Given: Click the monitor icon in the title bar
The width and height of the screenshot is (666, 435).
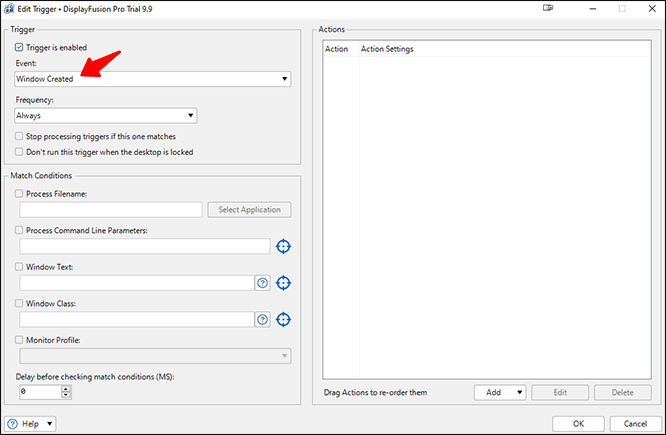Looking at the screenshot, I should [x=548, y=8].
